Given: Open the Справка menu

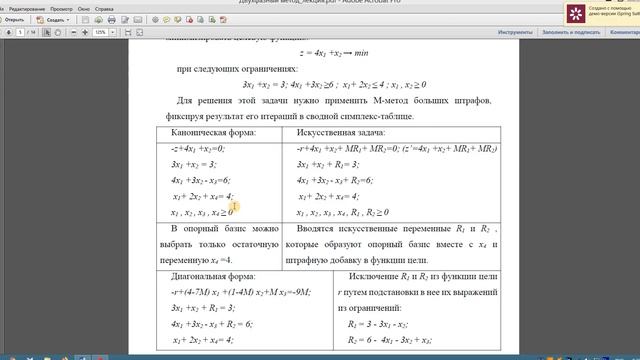Looking at the screenshot, I should (x=104, y=9).
